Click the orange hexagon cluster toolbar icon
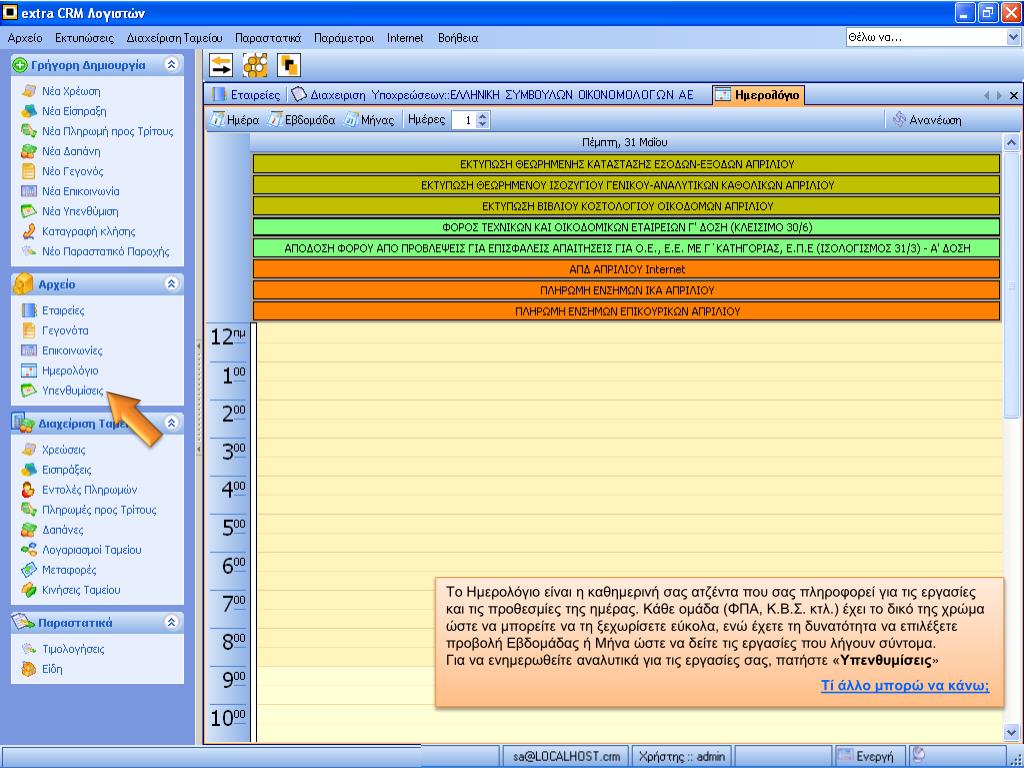The width and height of the screenshot is (1024, 768). (x=255, y=65)
